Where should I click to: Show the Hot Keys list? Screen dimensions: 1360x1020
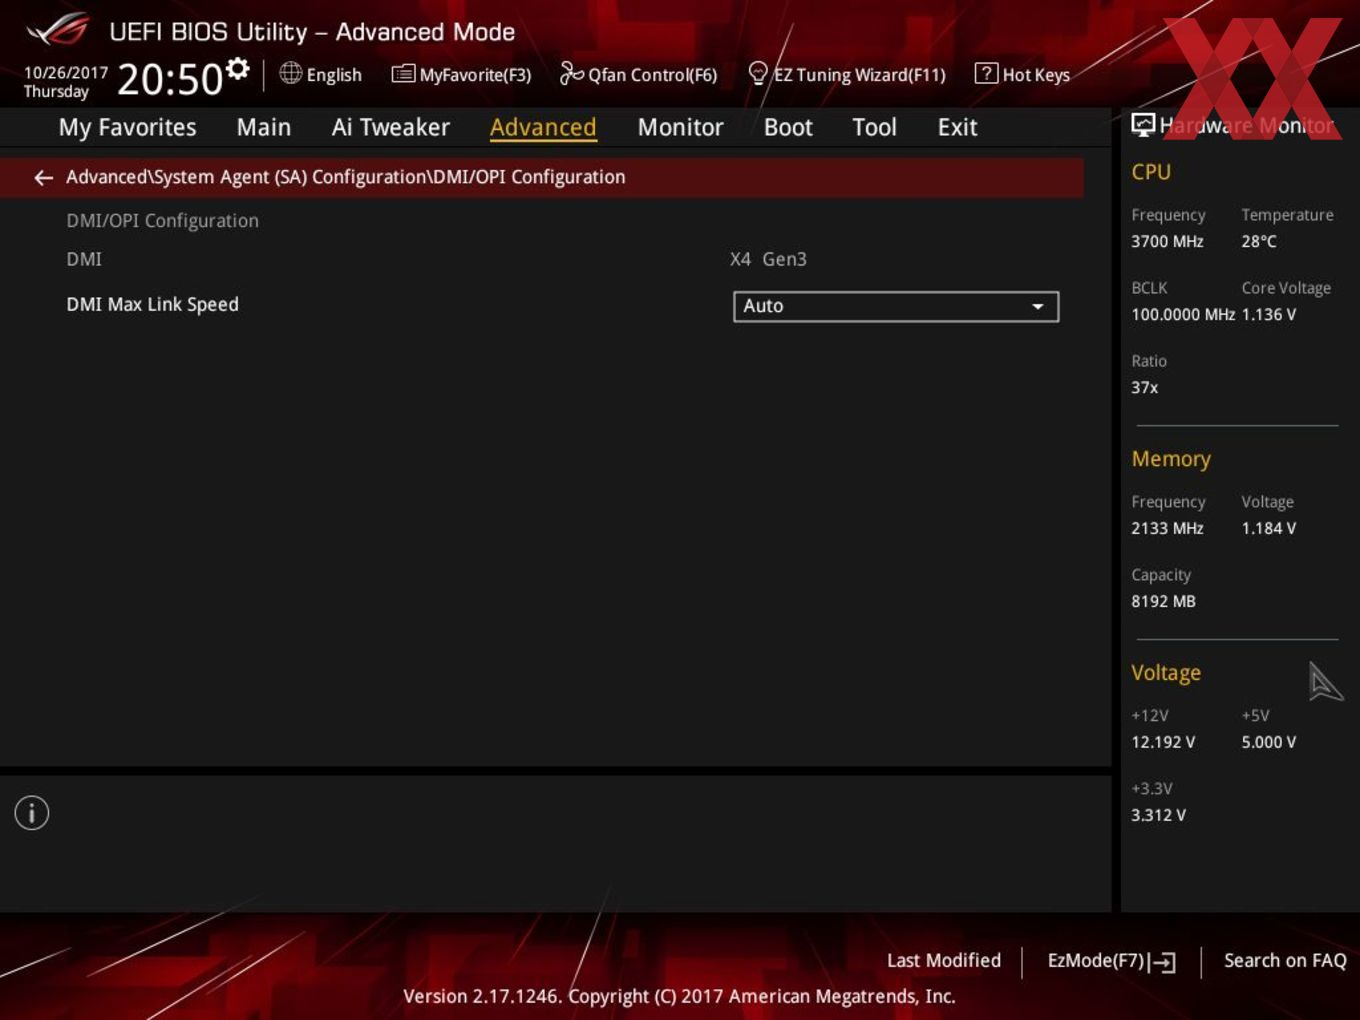click(1023, 74)
